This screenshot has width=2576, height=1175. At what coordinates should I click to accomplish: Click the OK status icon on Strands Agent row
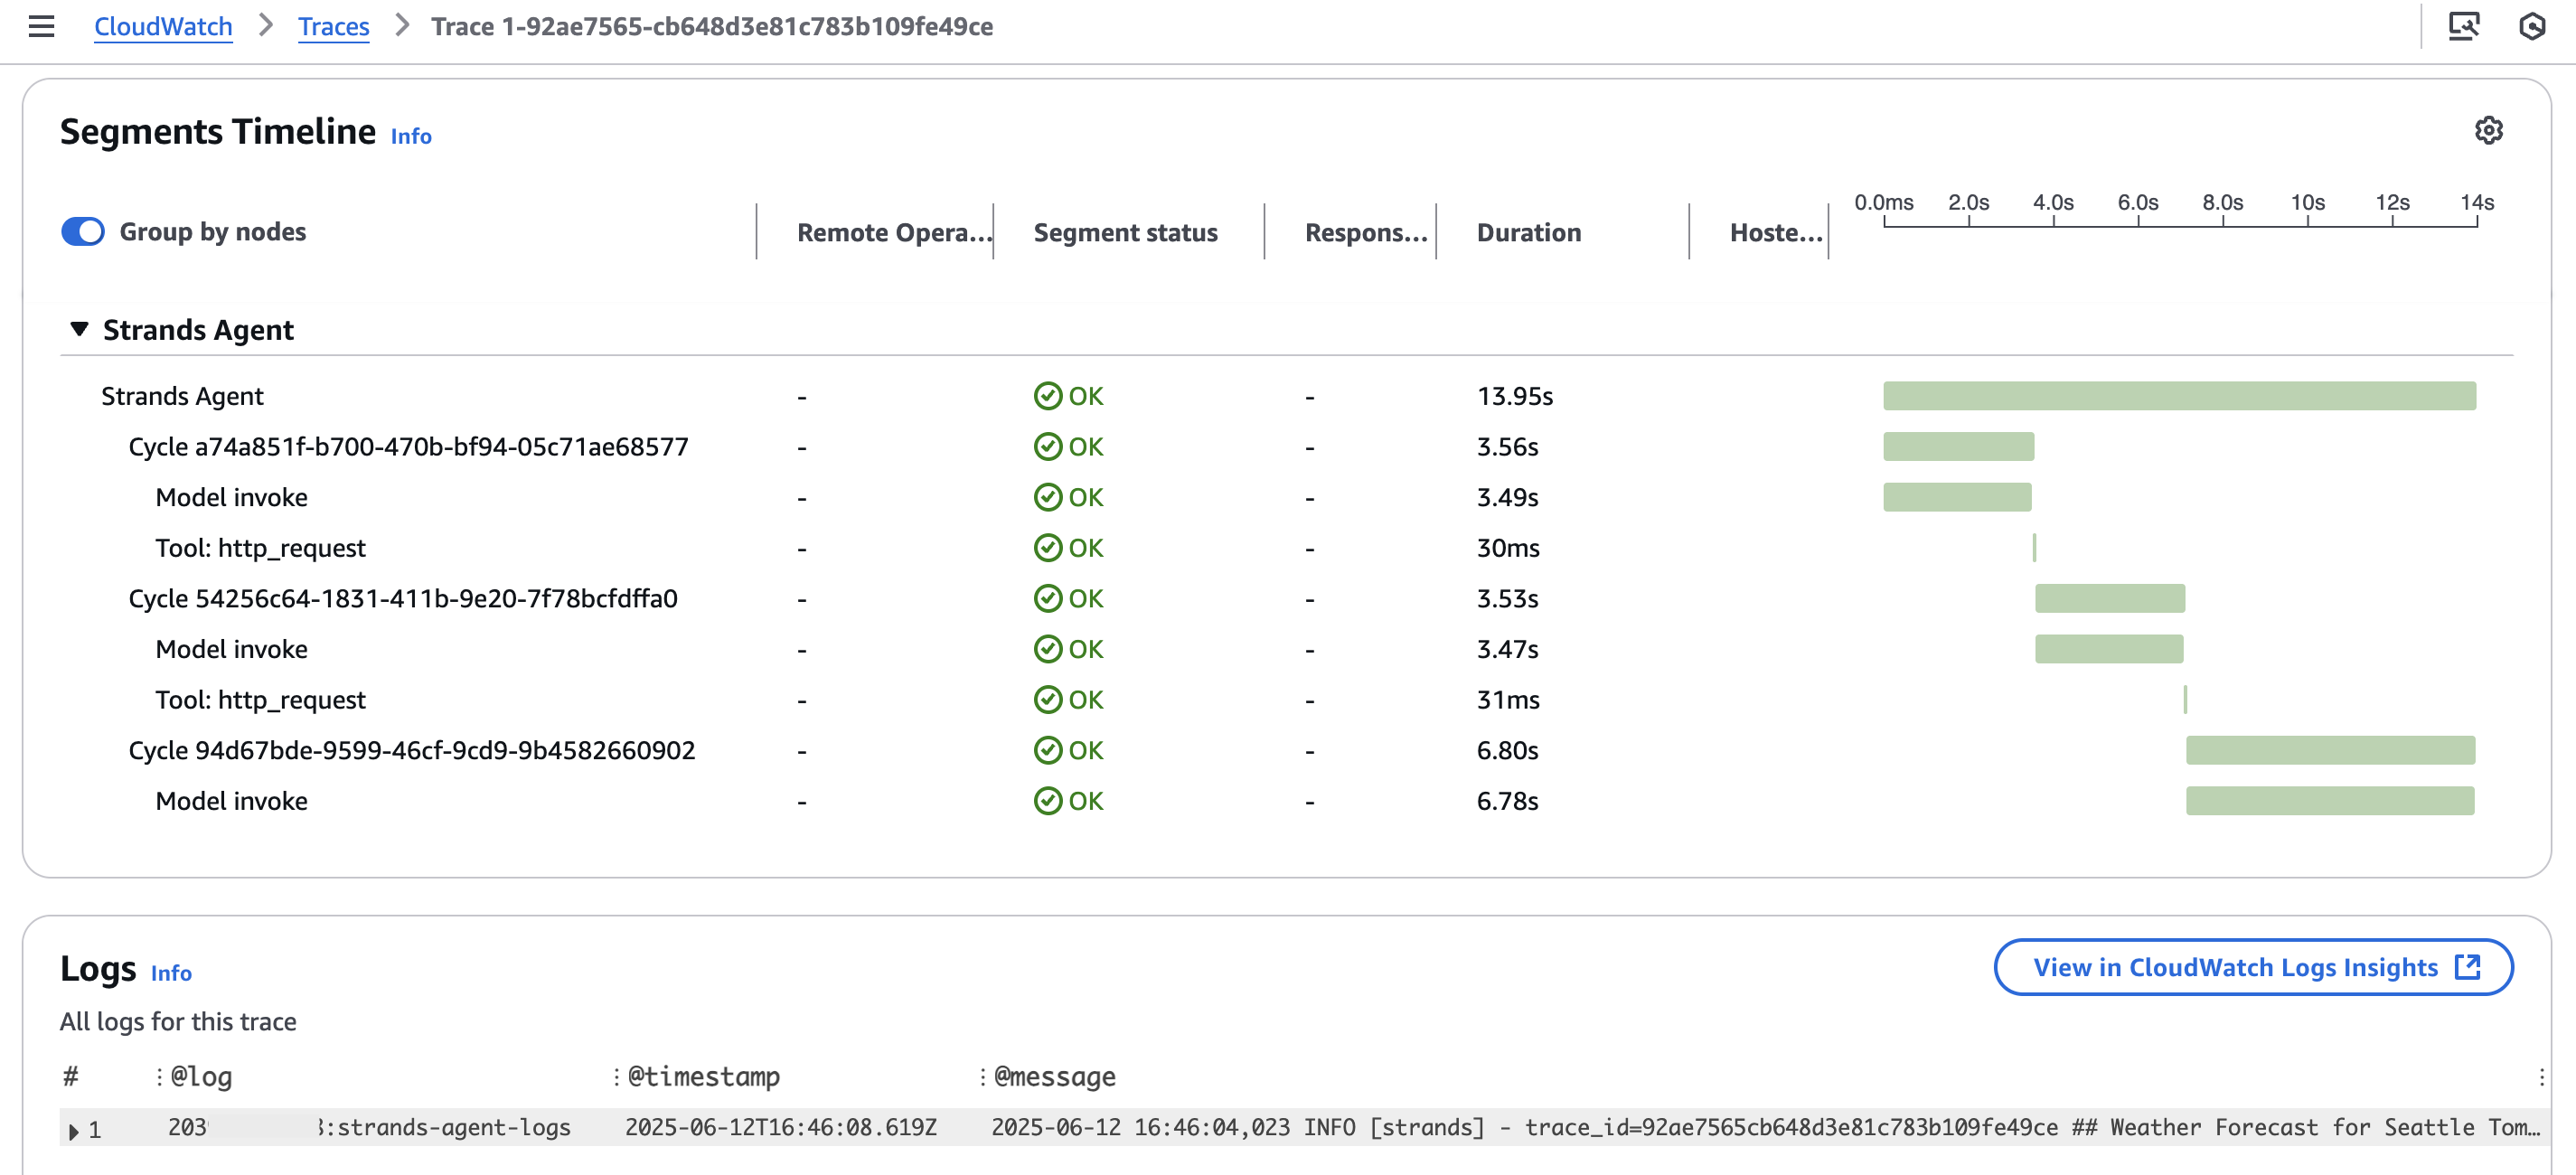coord(1047,395)
